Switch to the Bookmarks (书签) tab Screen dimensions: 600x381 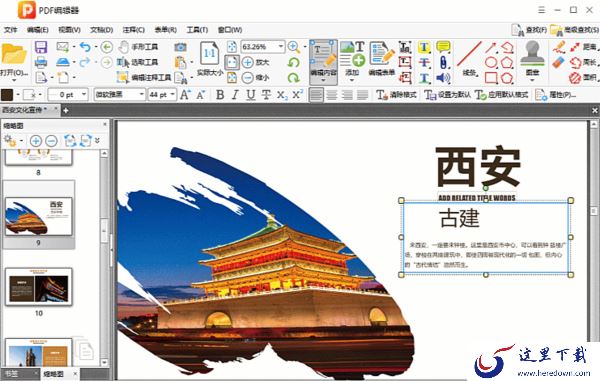pyautogui.click(x=12, y=374)
